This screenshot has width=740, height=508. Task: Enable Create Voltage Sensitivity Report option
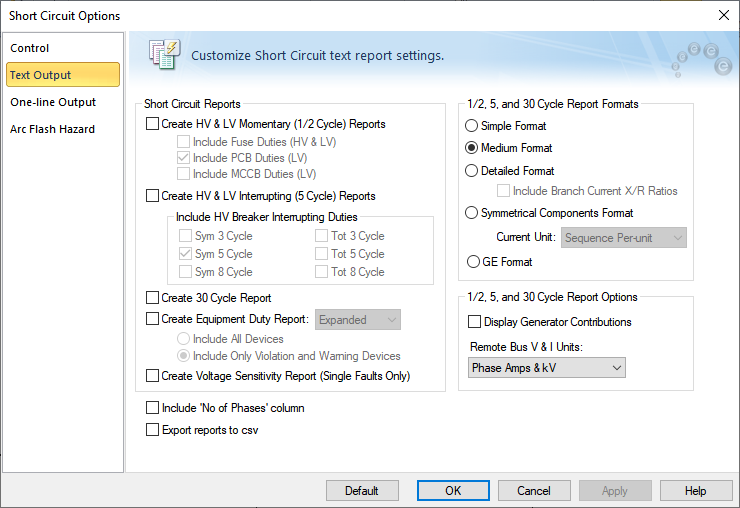point(153,376)
